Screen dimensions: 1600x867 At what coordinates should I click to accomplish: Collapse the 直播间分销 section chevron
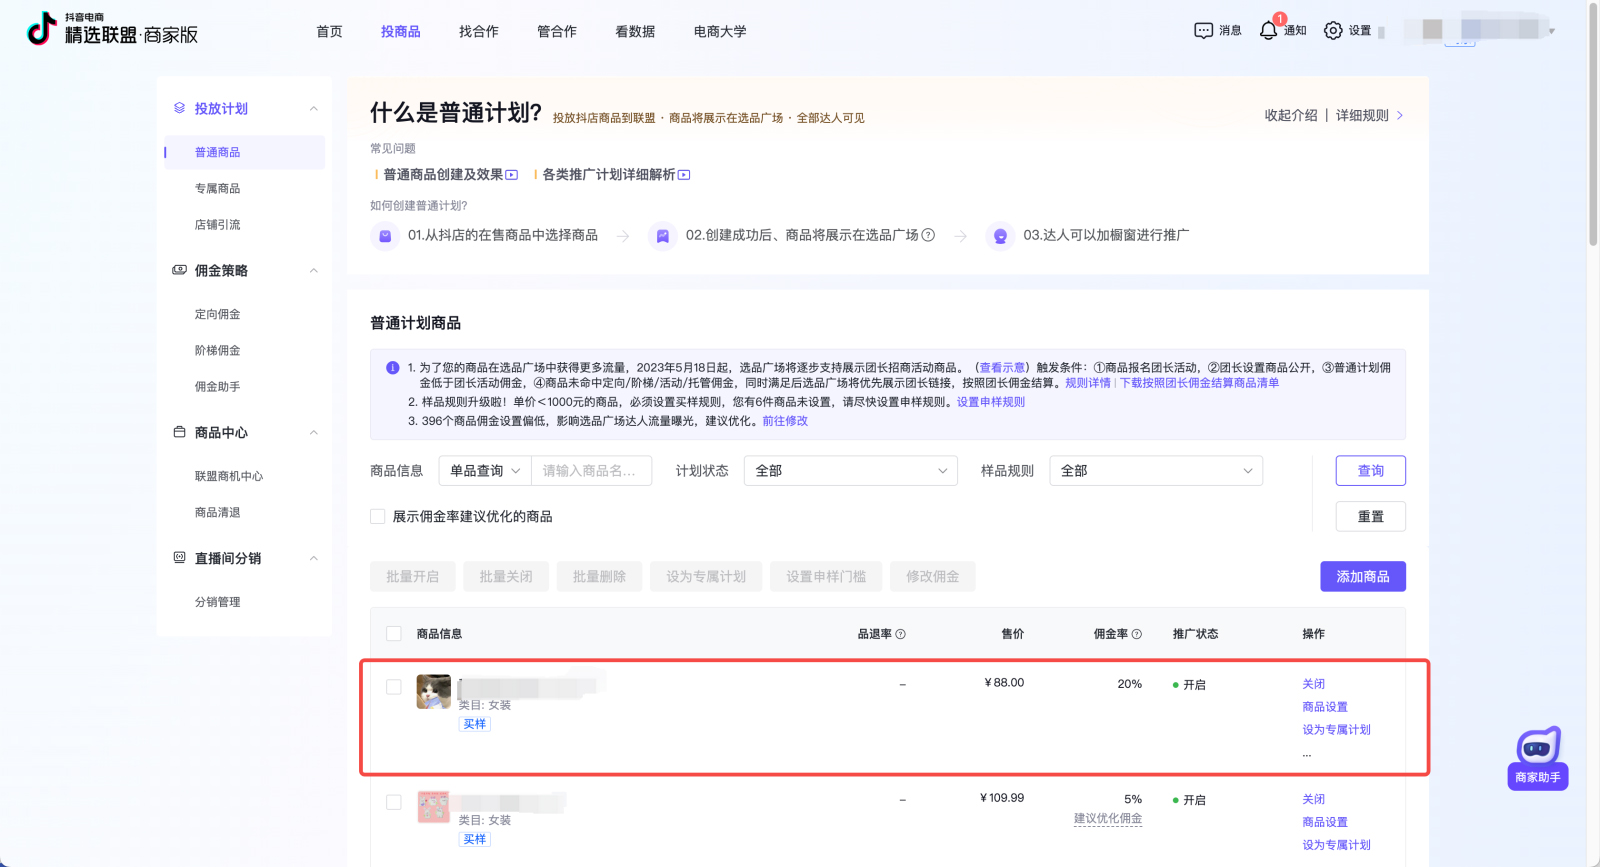click(314, 559)
